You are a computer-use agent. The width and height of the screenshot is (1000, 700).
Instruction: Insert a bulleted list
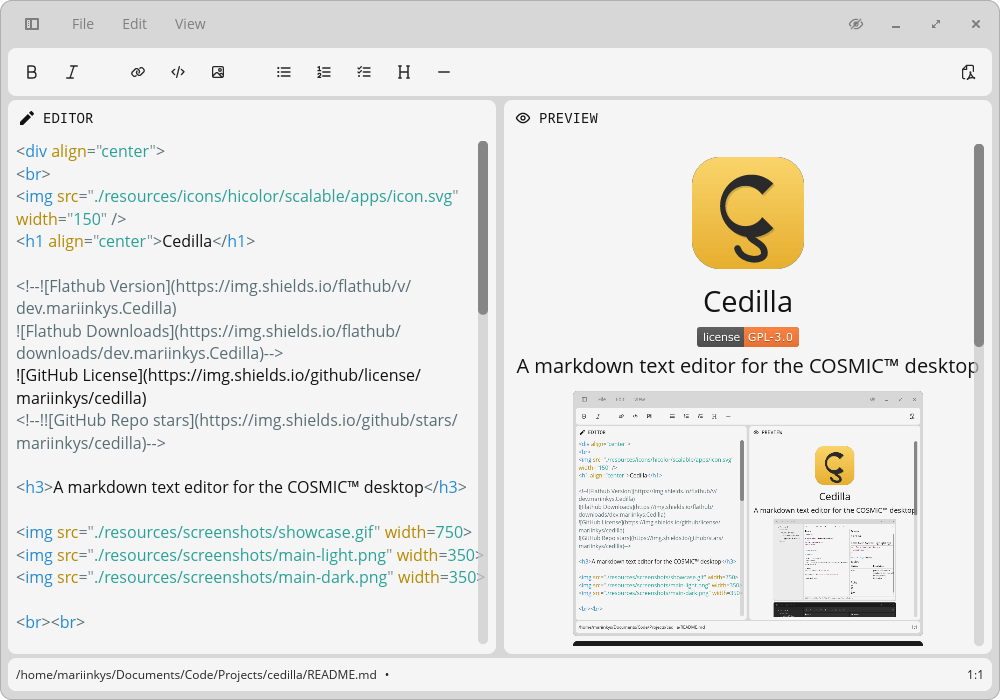[284, 72]
